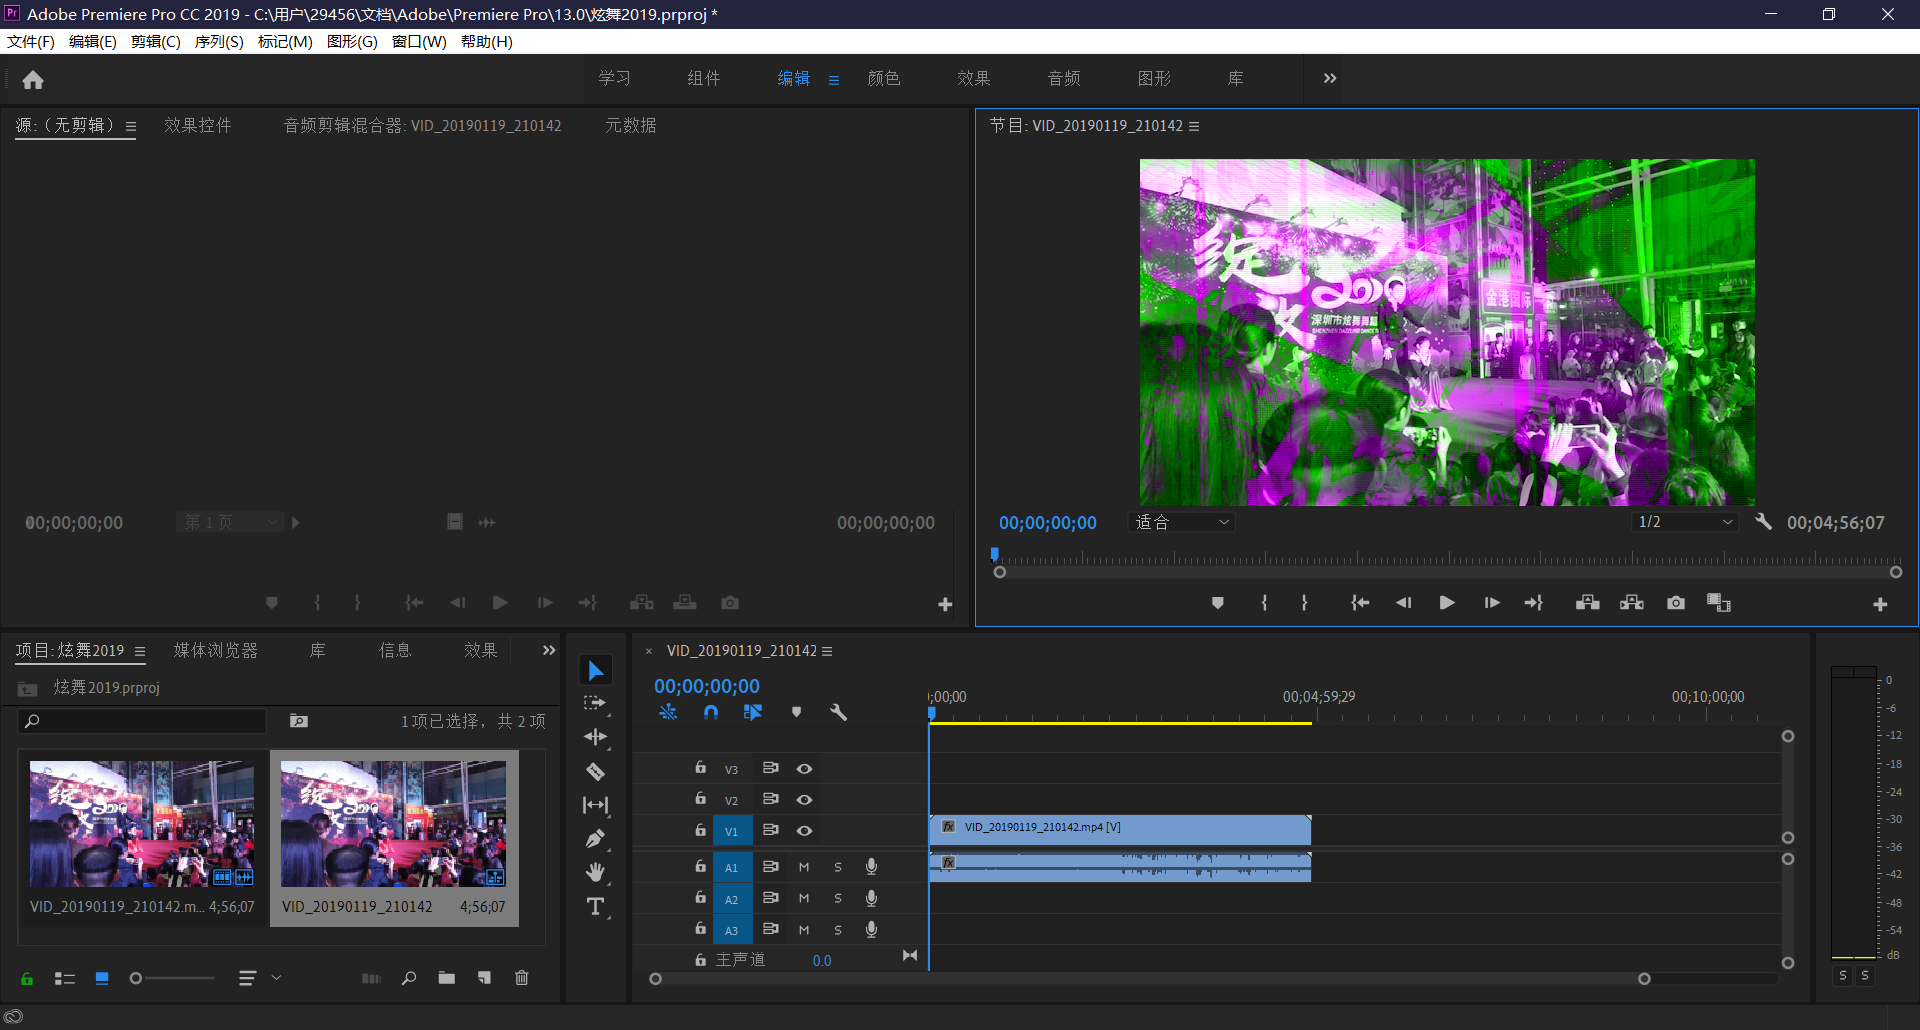
Task: Open the playback resolution dropdown showing 1/2
Action: pyautogui.click(x=1685, y=522)
